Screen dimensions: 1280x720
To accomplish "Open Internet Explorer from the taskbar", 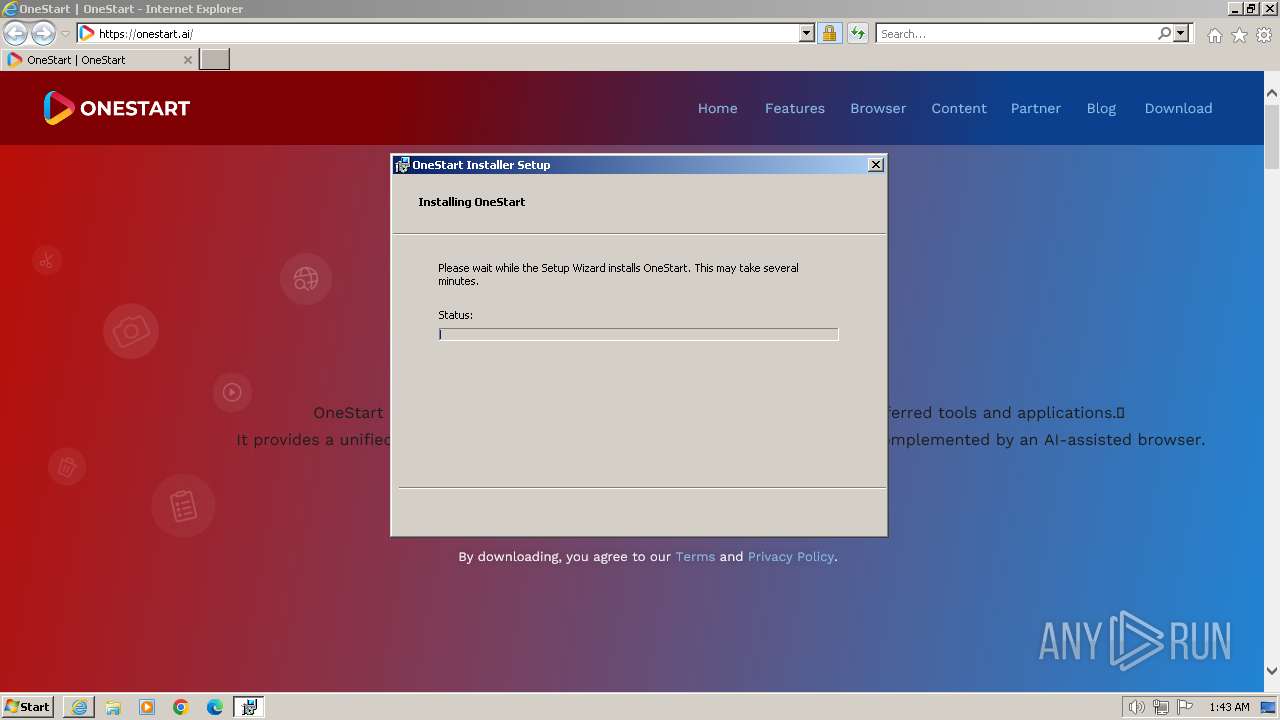I will pos(79,707).
